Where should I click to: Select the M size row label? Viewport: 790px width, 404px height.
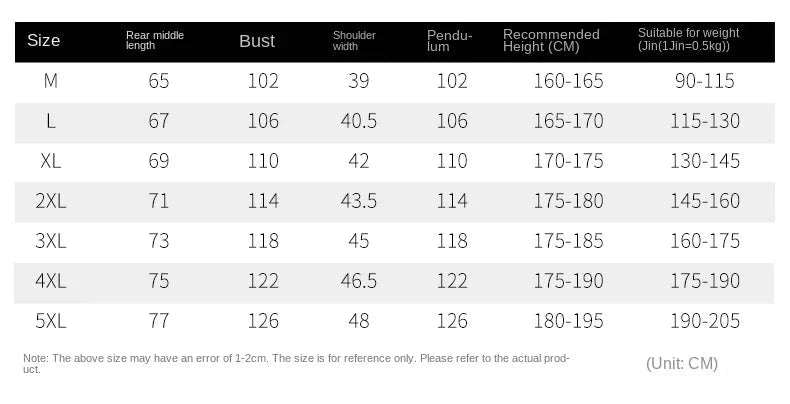click(50, 82)
